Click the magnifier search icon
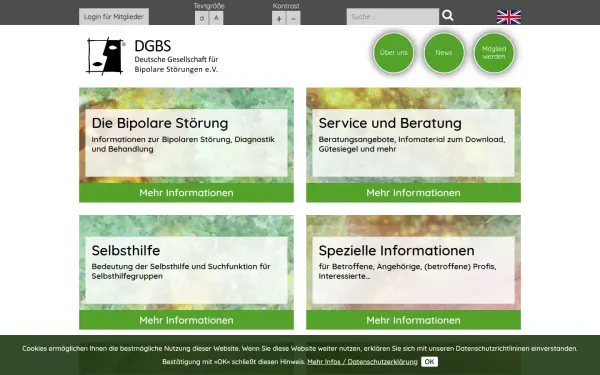The image size is (600, 375). tap(448, 15)
